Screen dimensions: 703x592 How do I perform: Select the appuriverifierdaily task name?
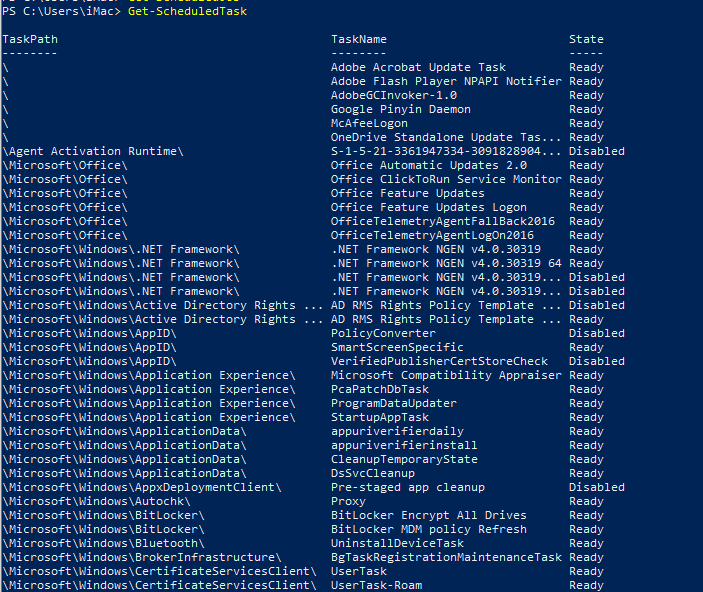(397, 431)
